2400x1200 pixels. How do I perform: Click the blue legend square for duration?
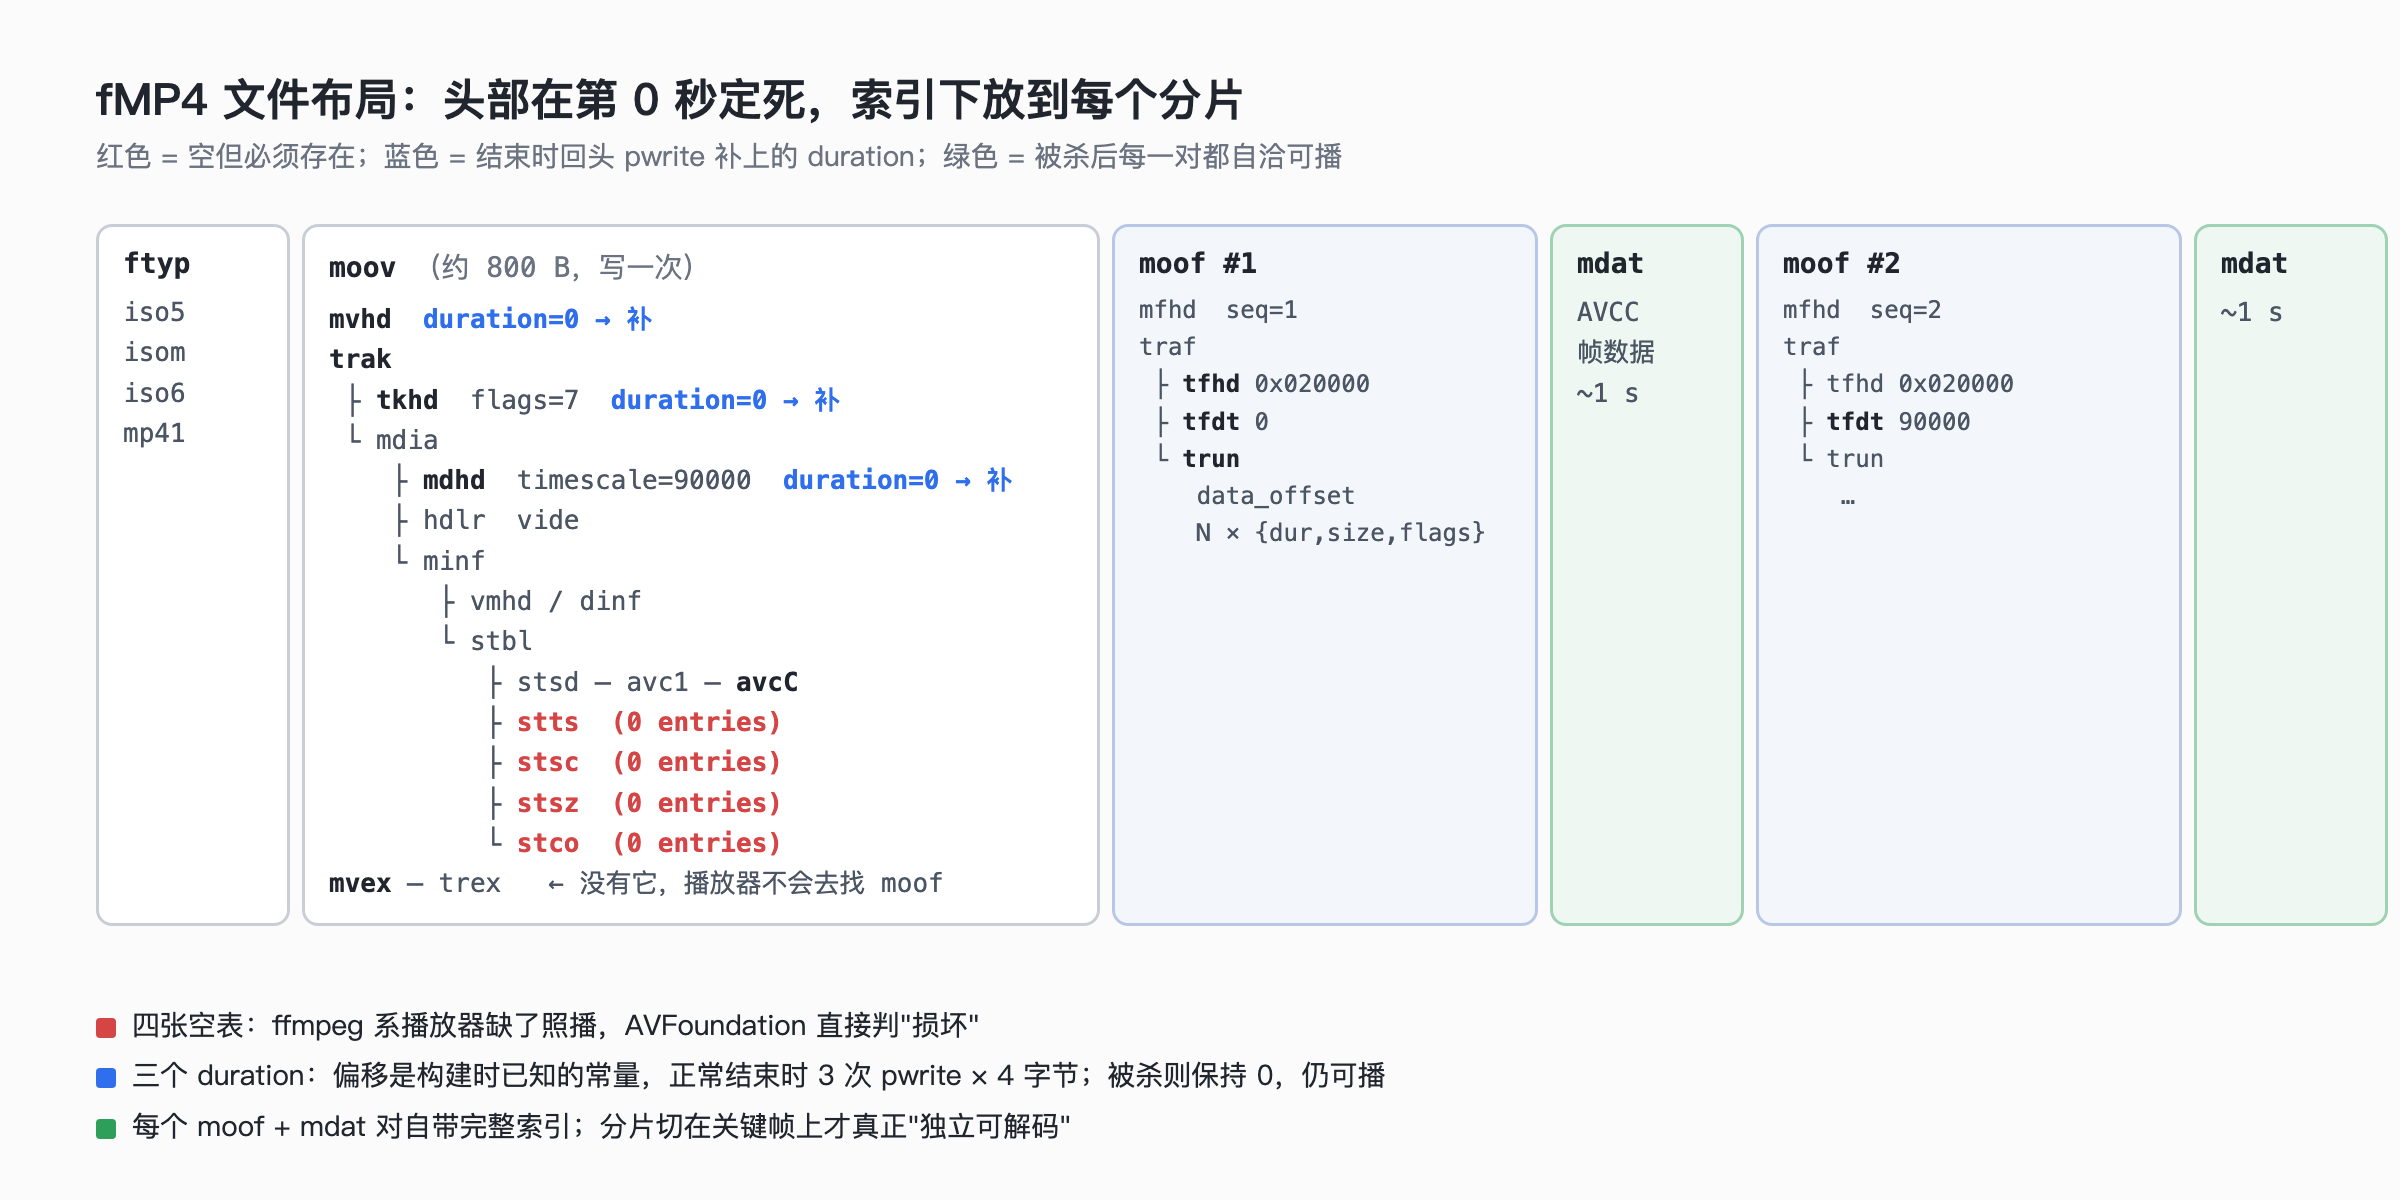click(x=106, y=1077)
